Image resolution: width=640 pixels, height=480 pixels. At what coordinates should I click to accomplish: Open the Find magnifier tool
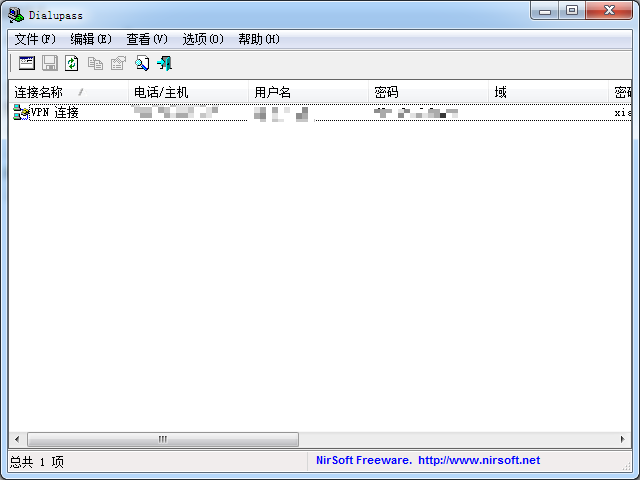coord(142,63)
